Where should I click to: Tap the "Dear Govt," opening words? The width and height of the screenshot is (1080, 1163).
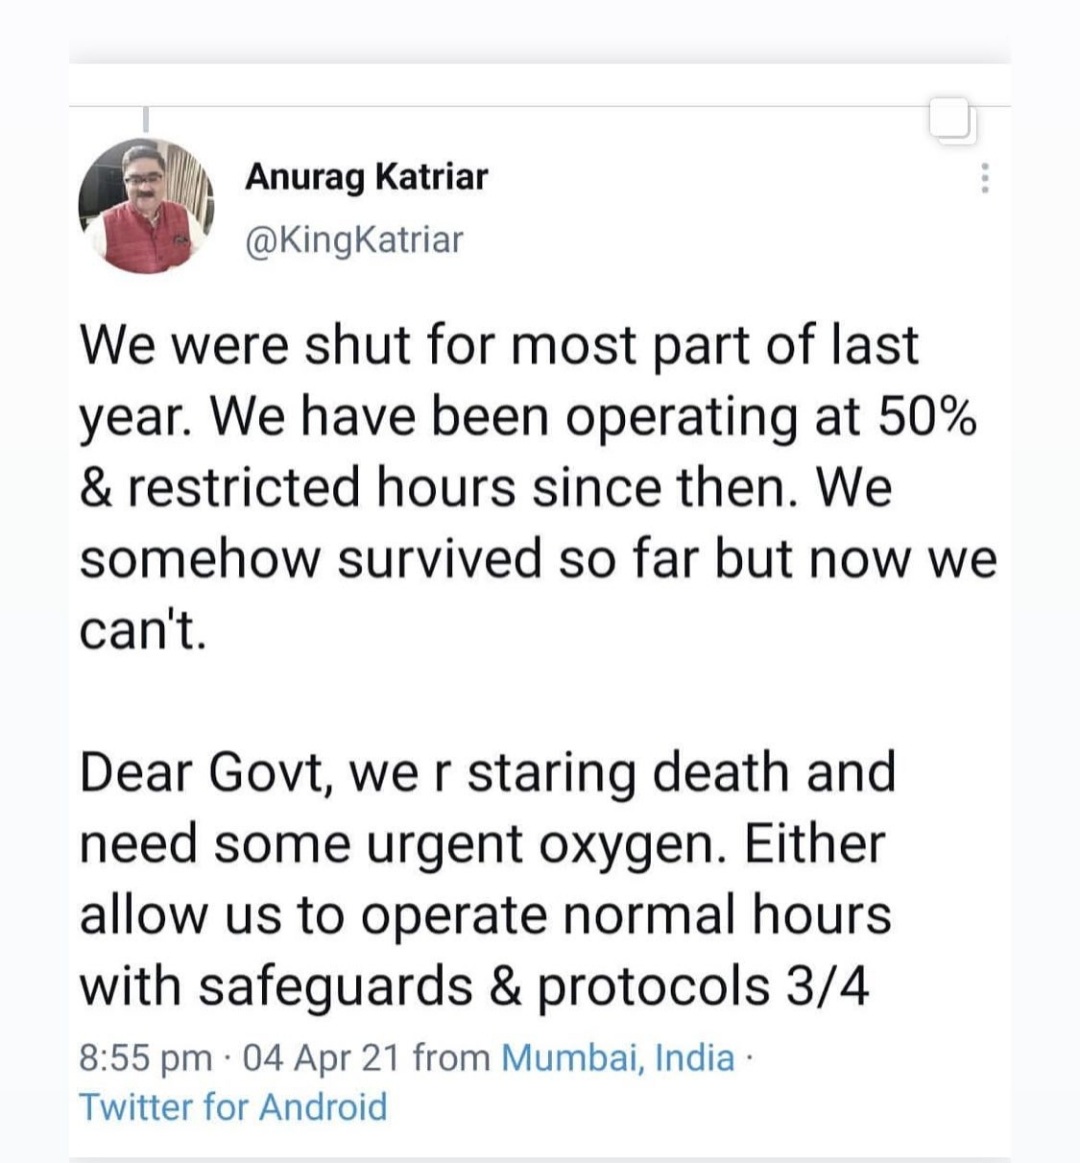(x=206, y=773)
